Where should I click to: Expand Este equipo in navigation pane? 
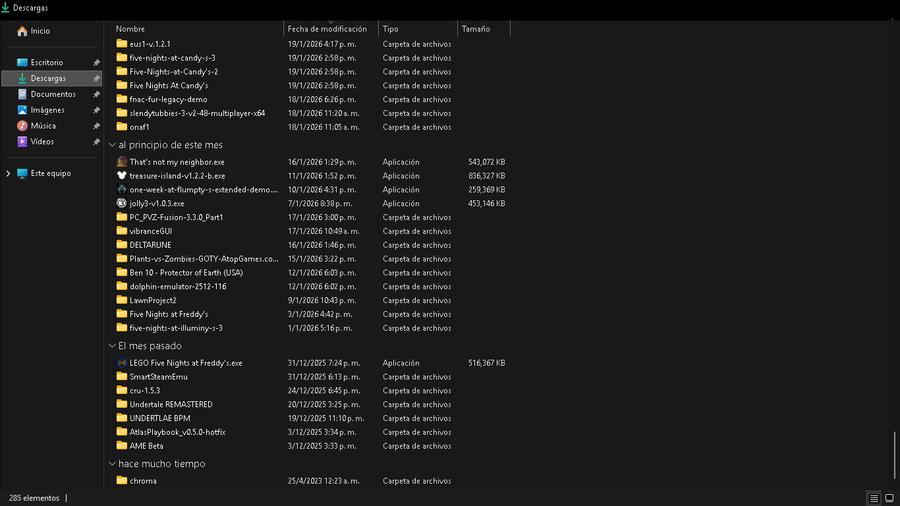8,173
